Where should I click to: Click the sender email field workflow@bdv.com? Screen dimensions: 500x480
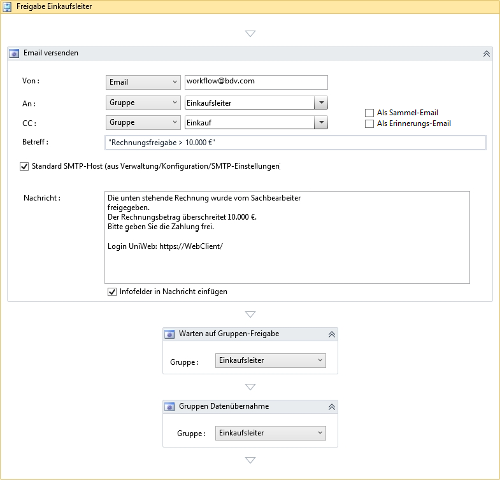tap(256, 82)
